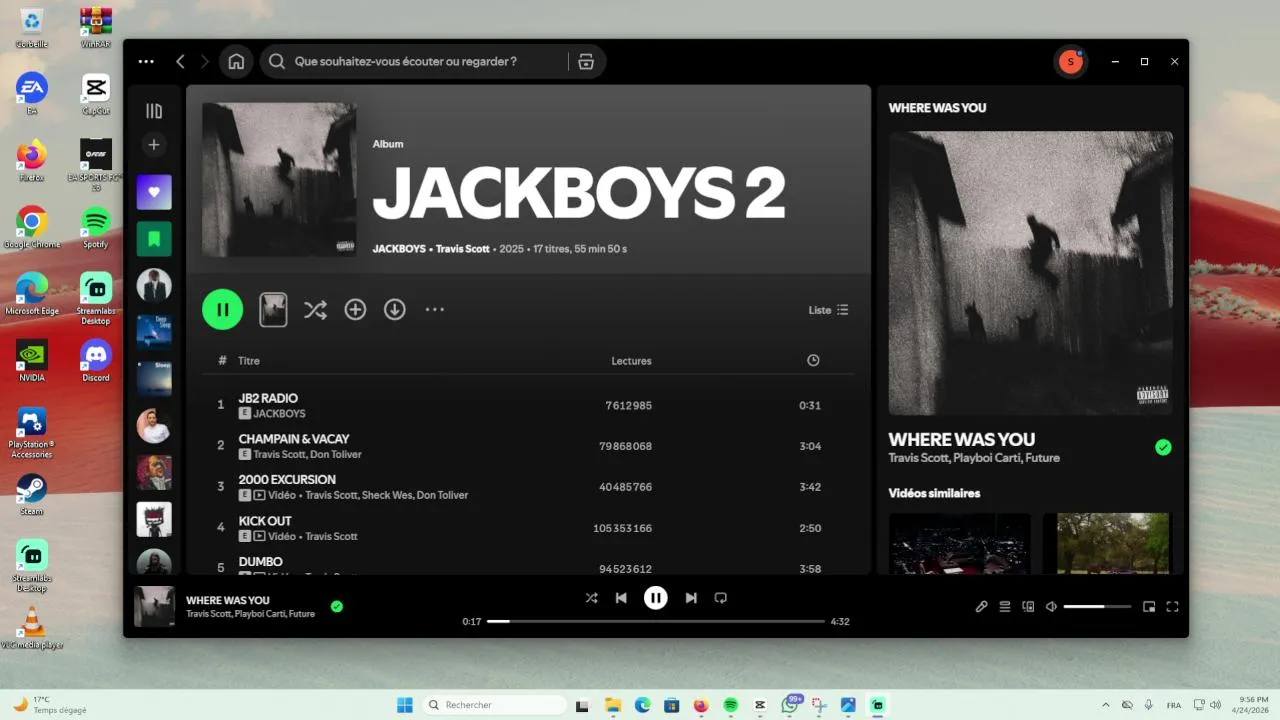Toggle the album canvas preview thumbnail button
Screen dimensions: 1280x720
[x=273, y=309]
